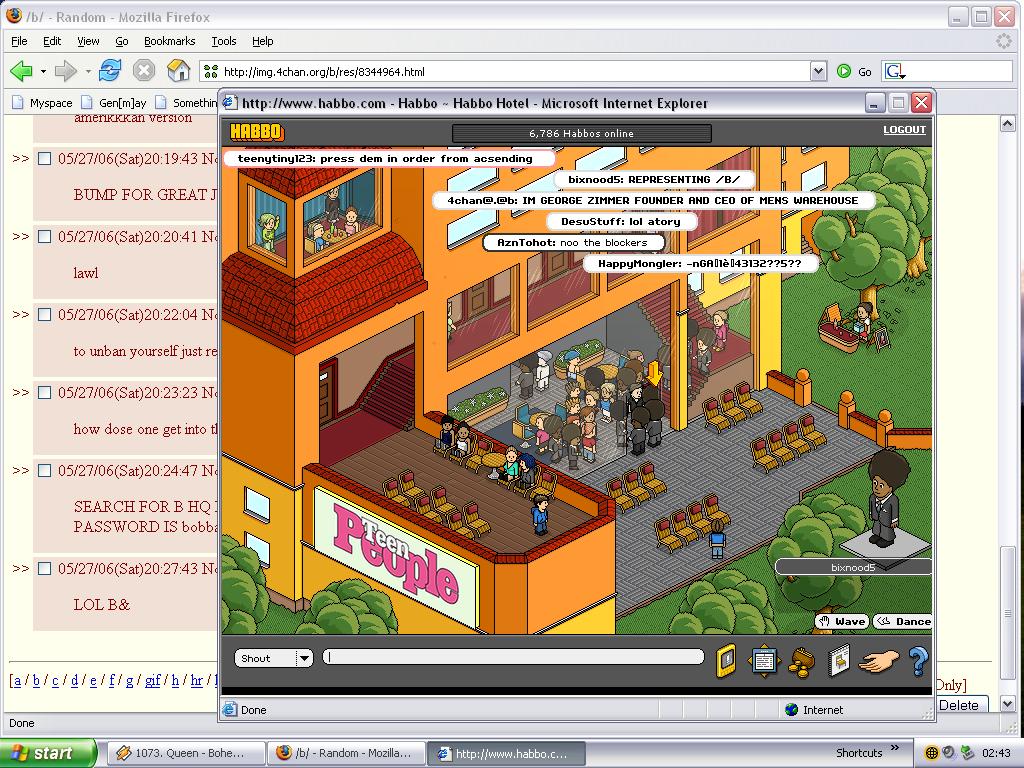The width and height of the screenshot is (1024, 768).
Task: Tick checkbox for post 20:20:41
Action: coord(44,236)
